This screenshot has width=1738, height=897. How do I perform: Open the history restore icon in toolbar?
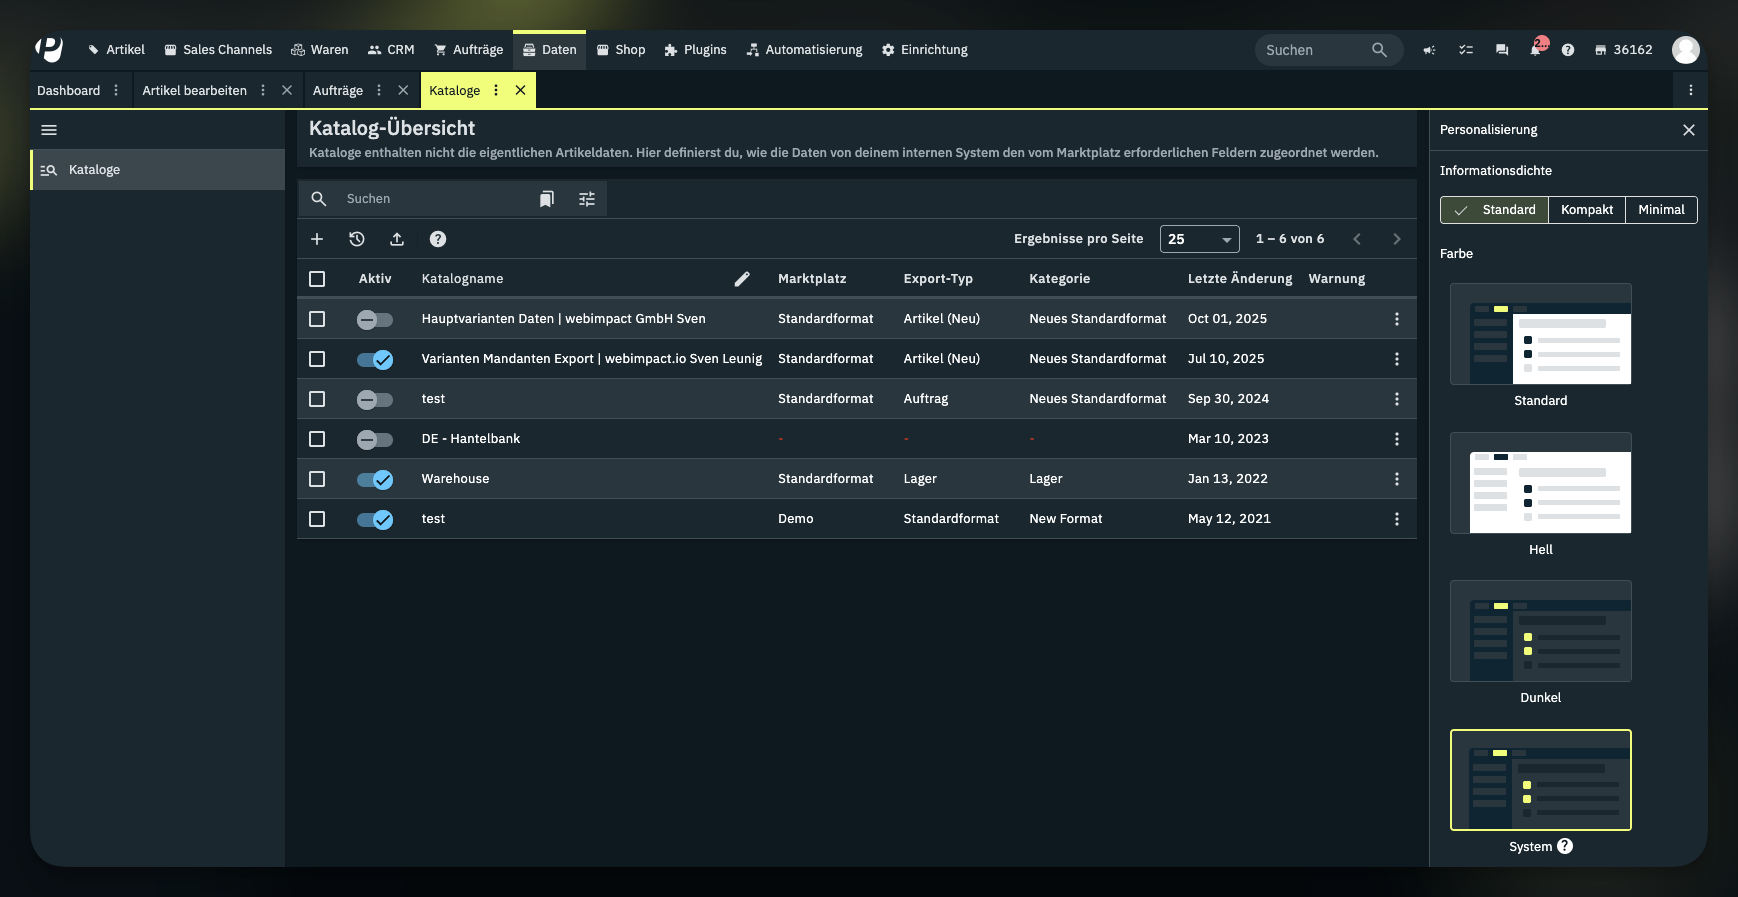[x=357, y=239]
